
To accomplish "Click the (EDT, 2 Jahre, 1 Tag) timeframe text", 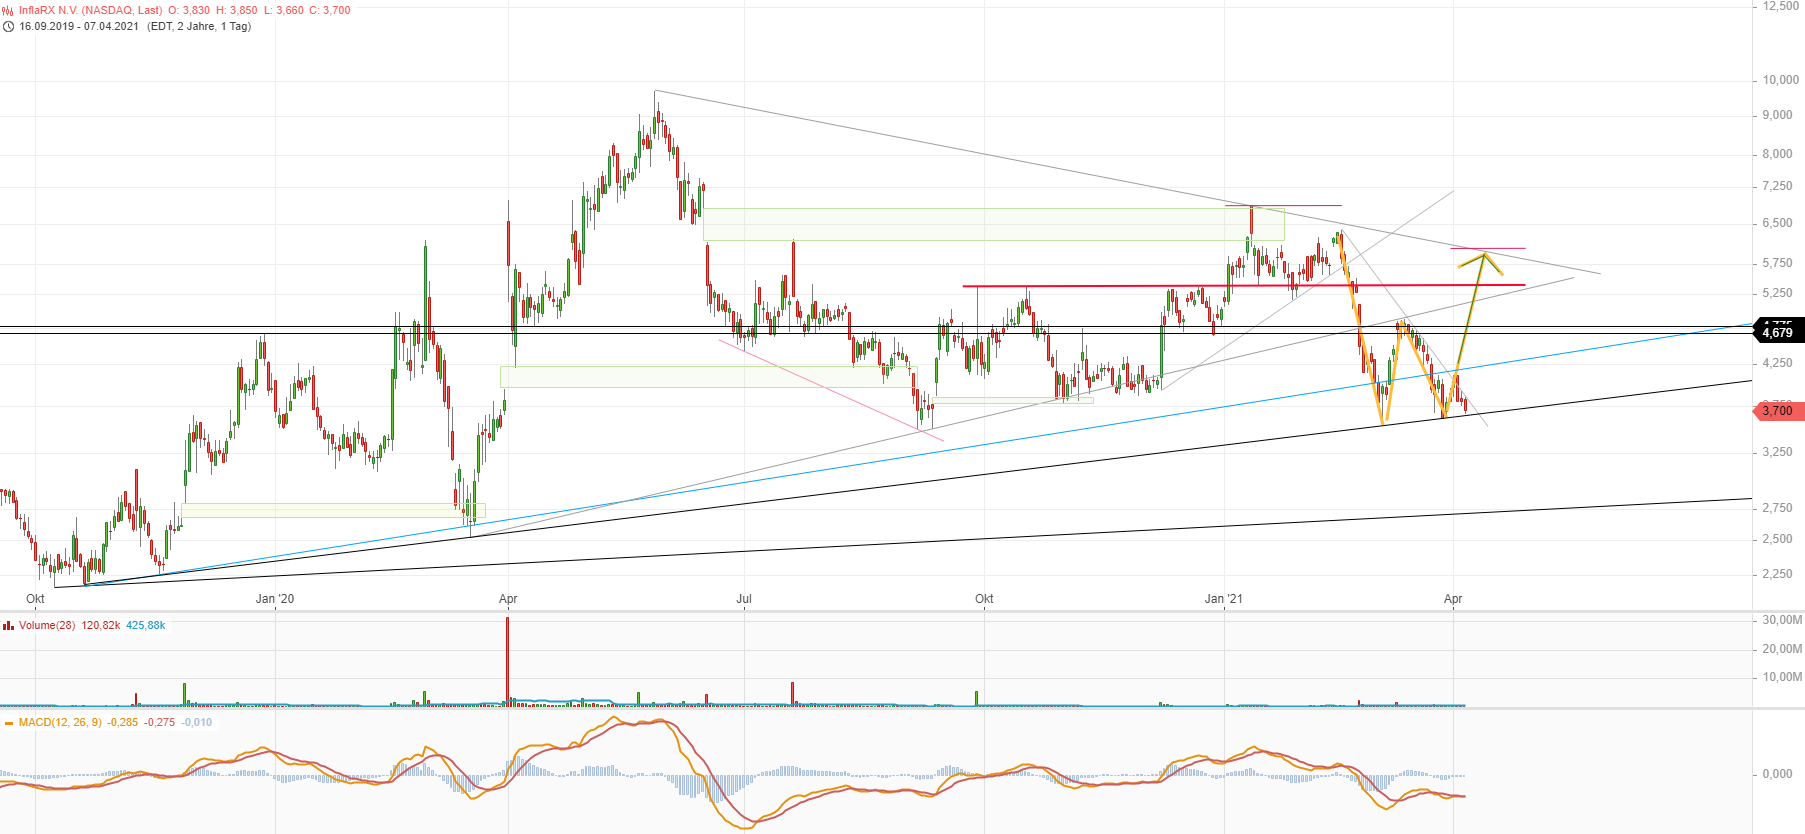I will 199,26.
